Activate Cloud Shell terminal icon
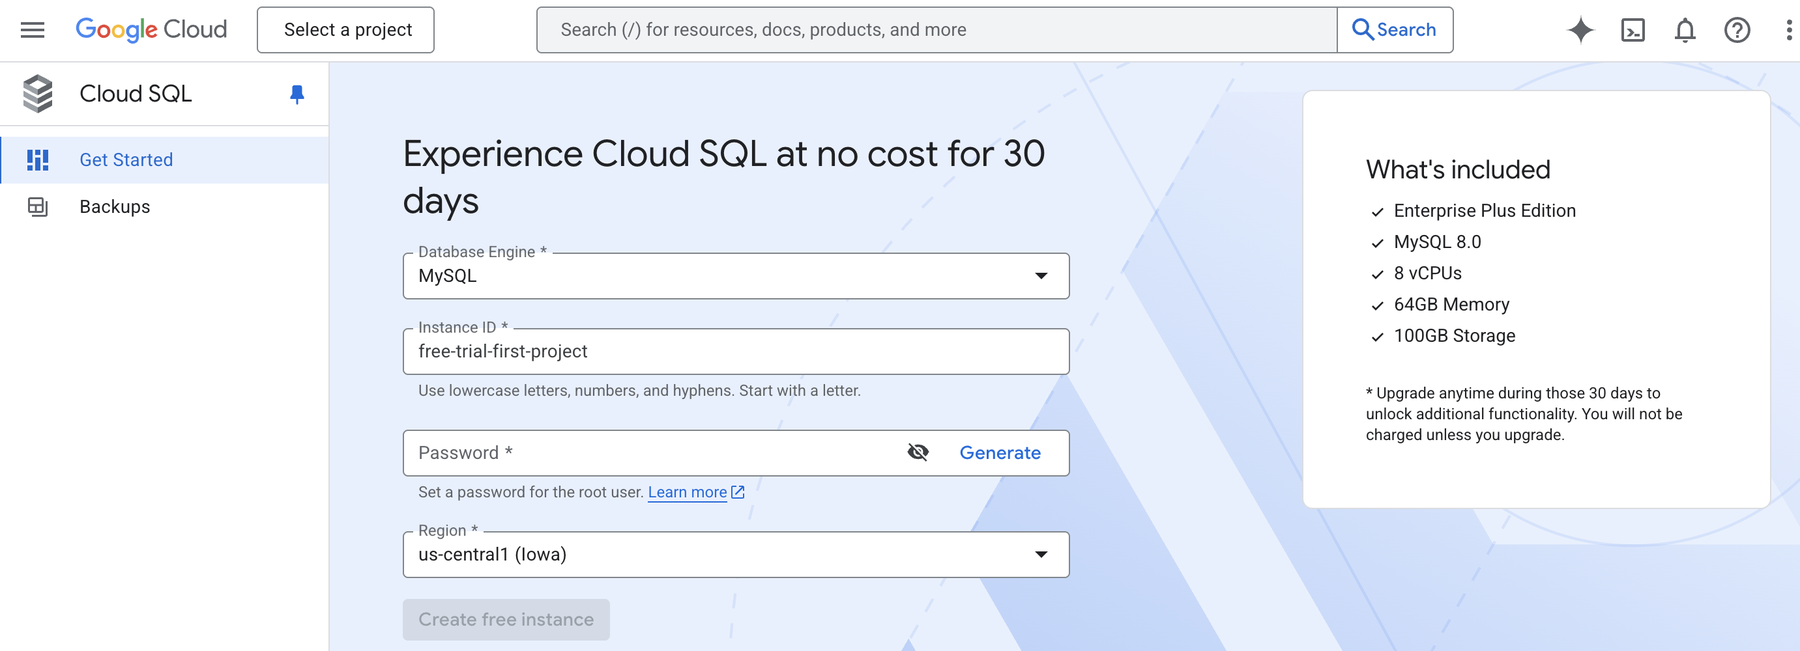 click(1633, 30)
